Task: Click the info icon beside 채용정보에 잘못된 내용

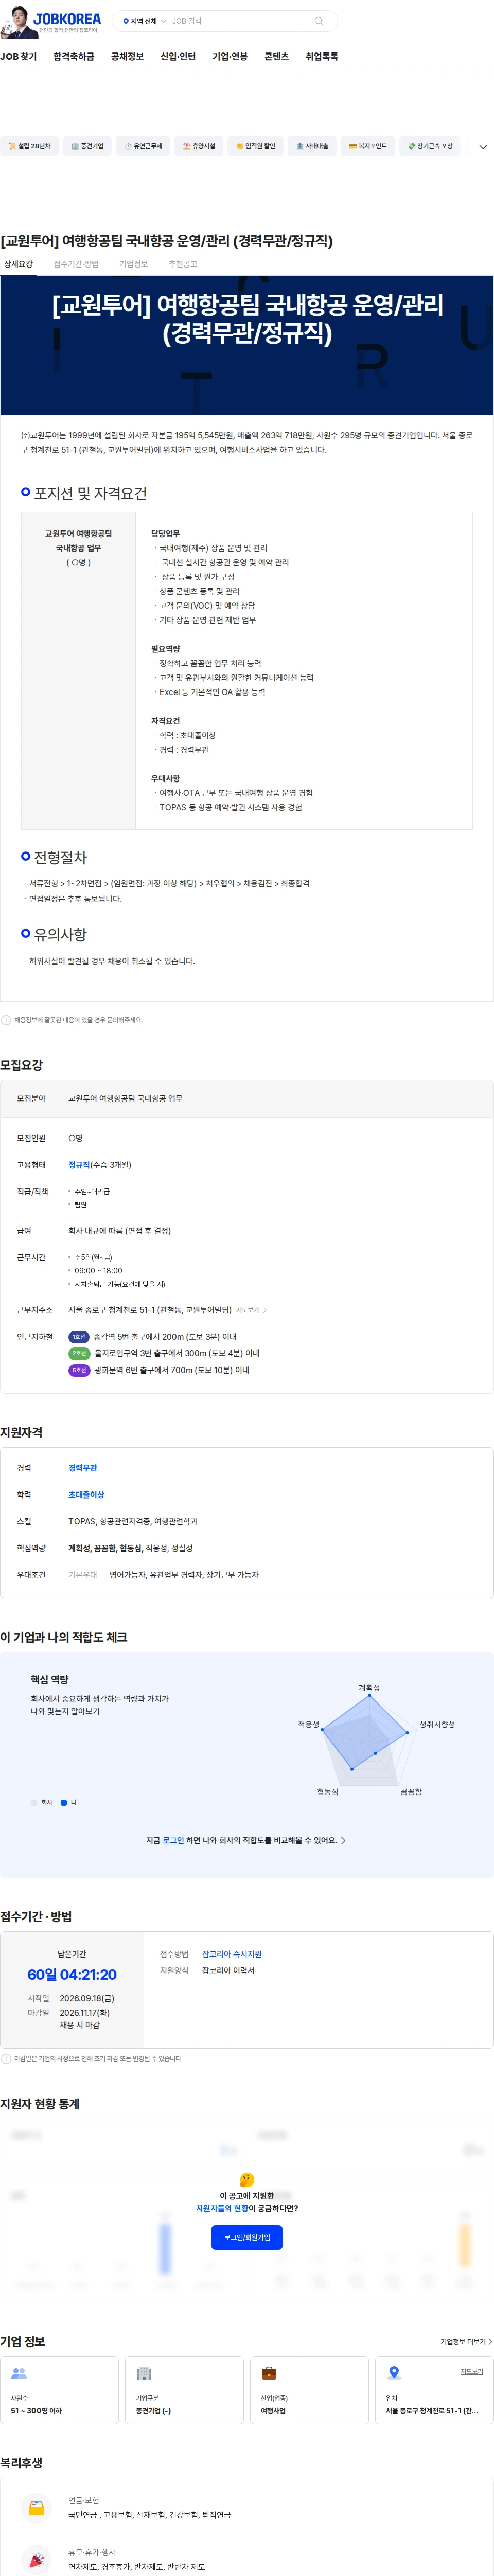Action: [6, 1020]
